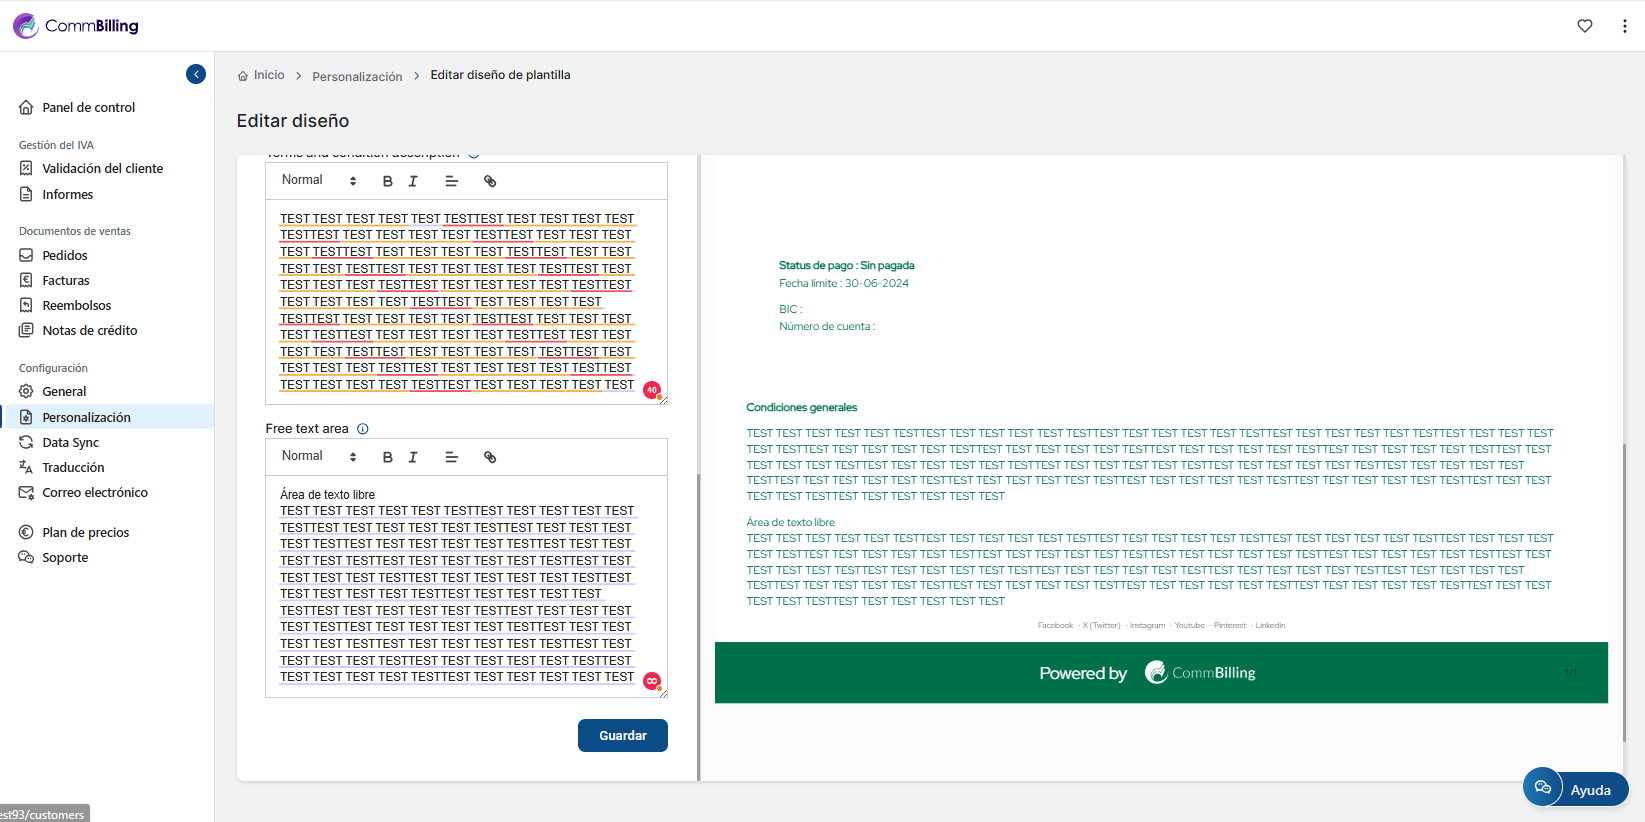Open Normal style dropdown in terms editor

pos(319,181)
